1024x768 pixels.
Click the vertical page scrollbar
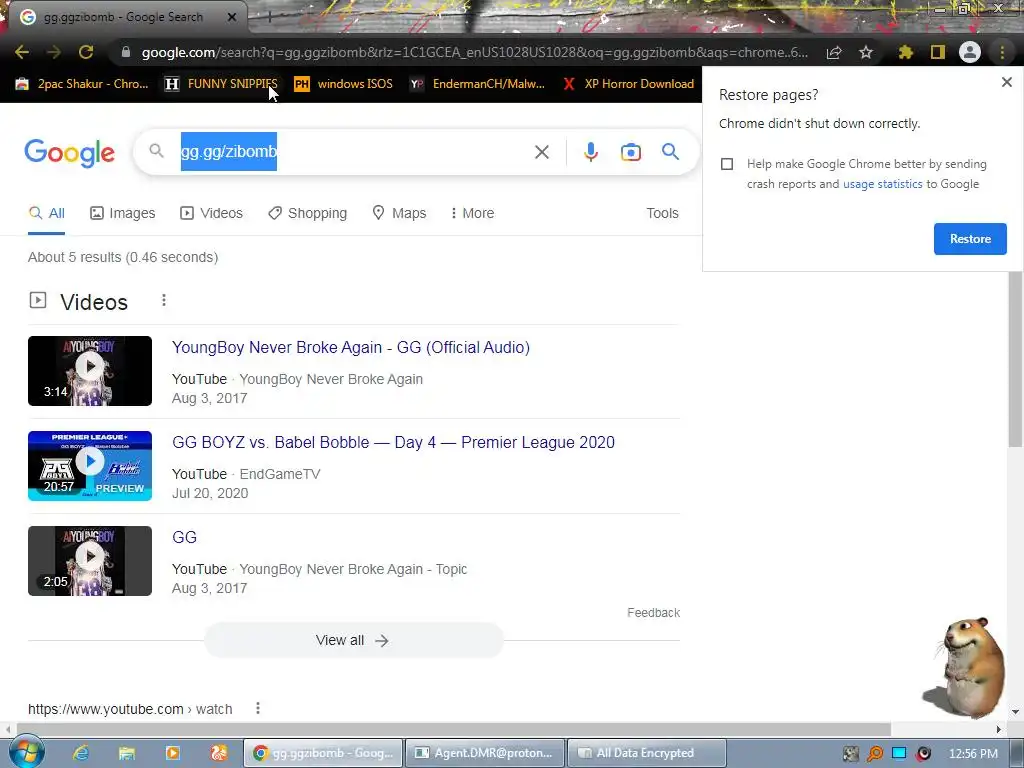tap(1015, 360)
